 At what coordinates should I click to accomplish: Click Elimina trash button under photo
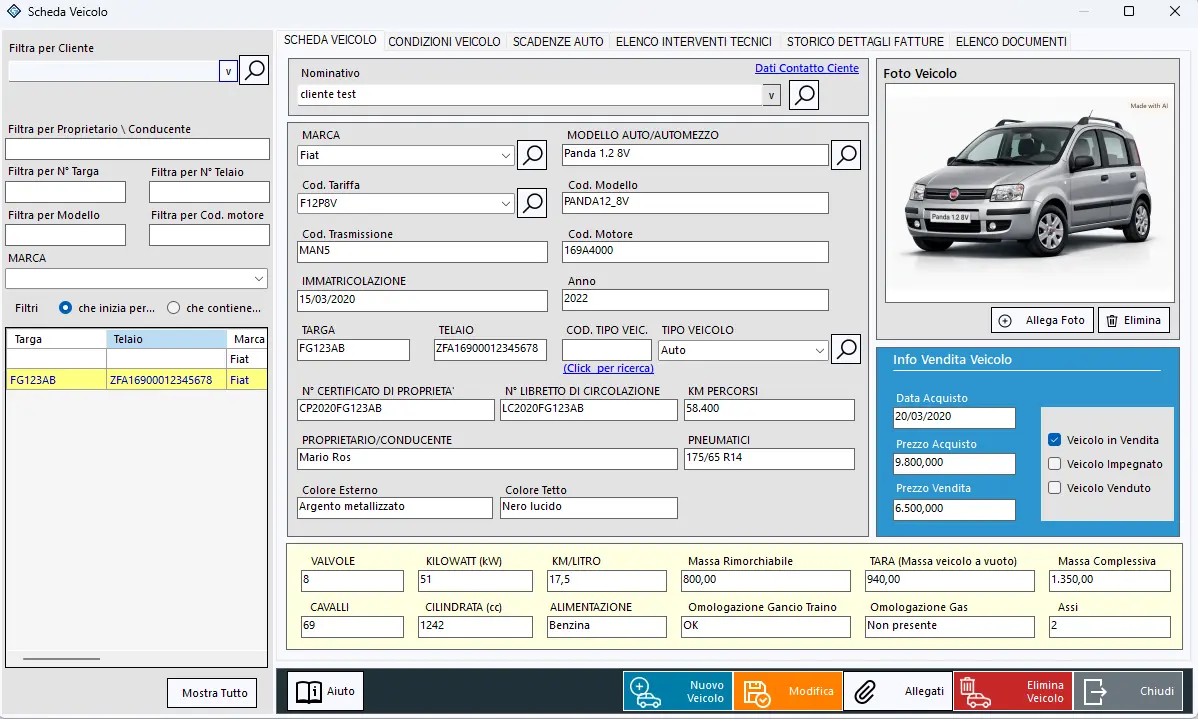tap(1135, 320)
